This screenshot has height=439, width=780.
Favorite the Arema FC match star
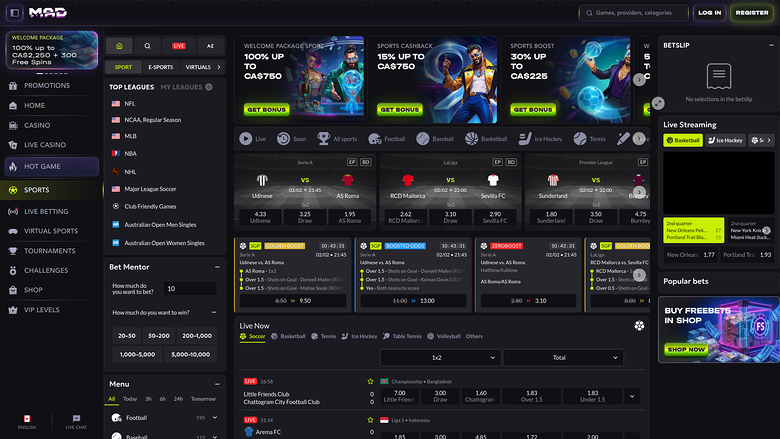(370, 420)
